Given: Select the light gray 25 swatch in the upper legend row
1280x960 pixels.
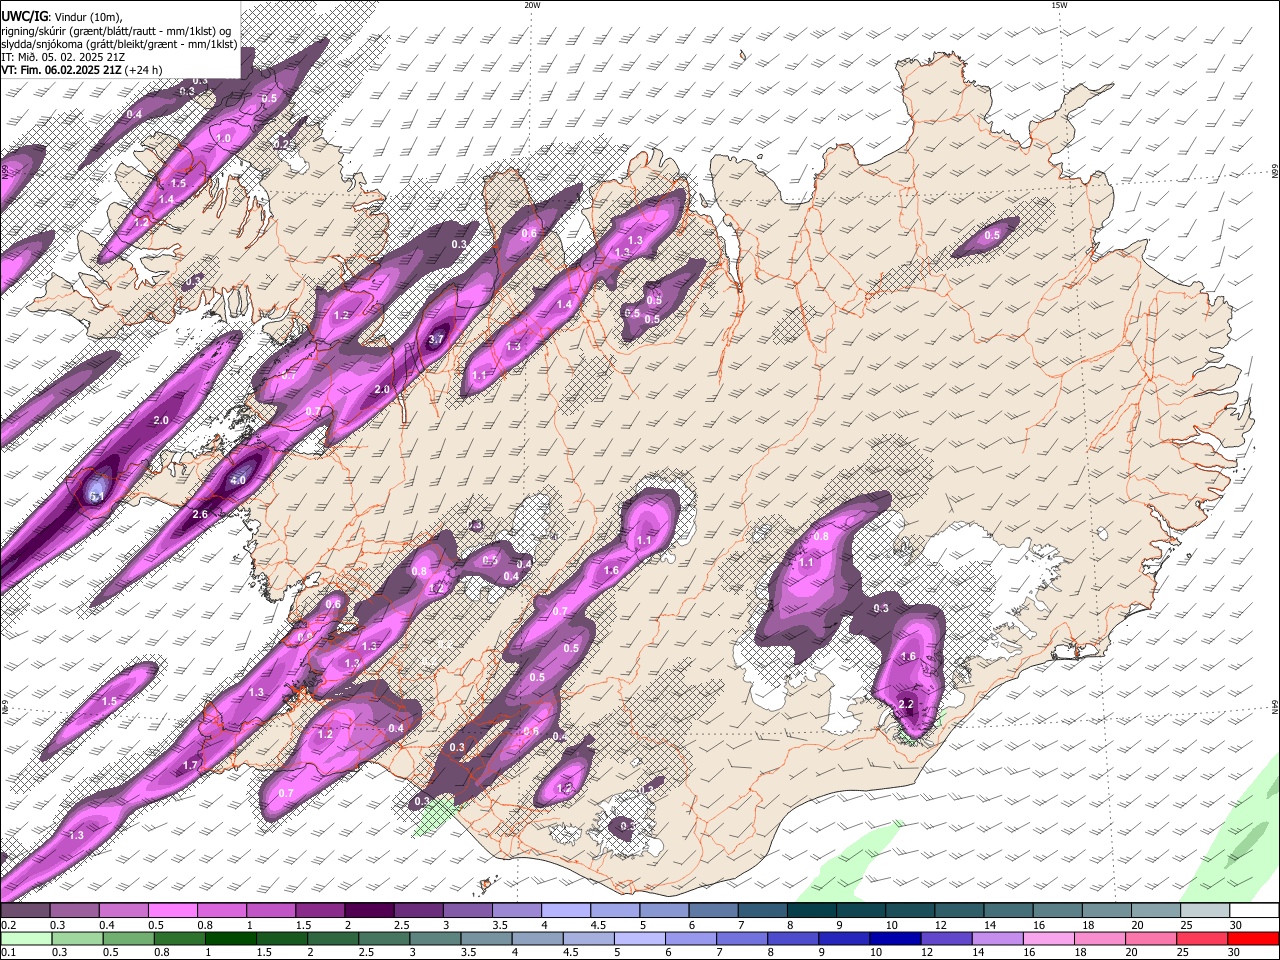Looking at the screenshot, I should point(1204,910).
